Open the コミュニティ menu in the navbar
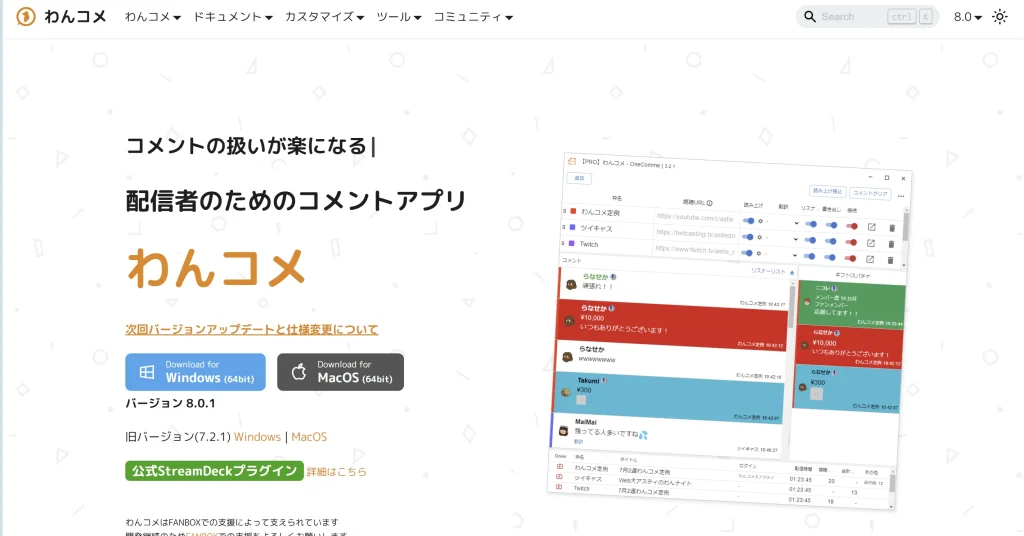 point(473,17)
